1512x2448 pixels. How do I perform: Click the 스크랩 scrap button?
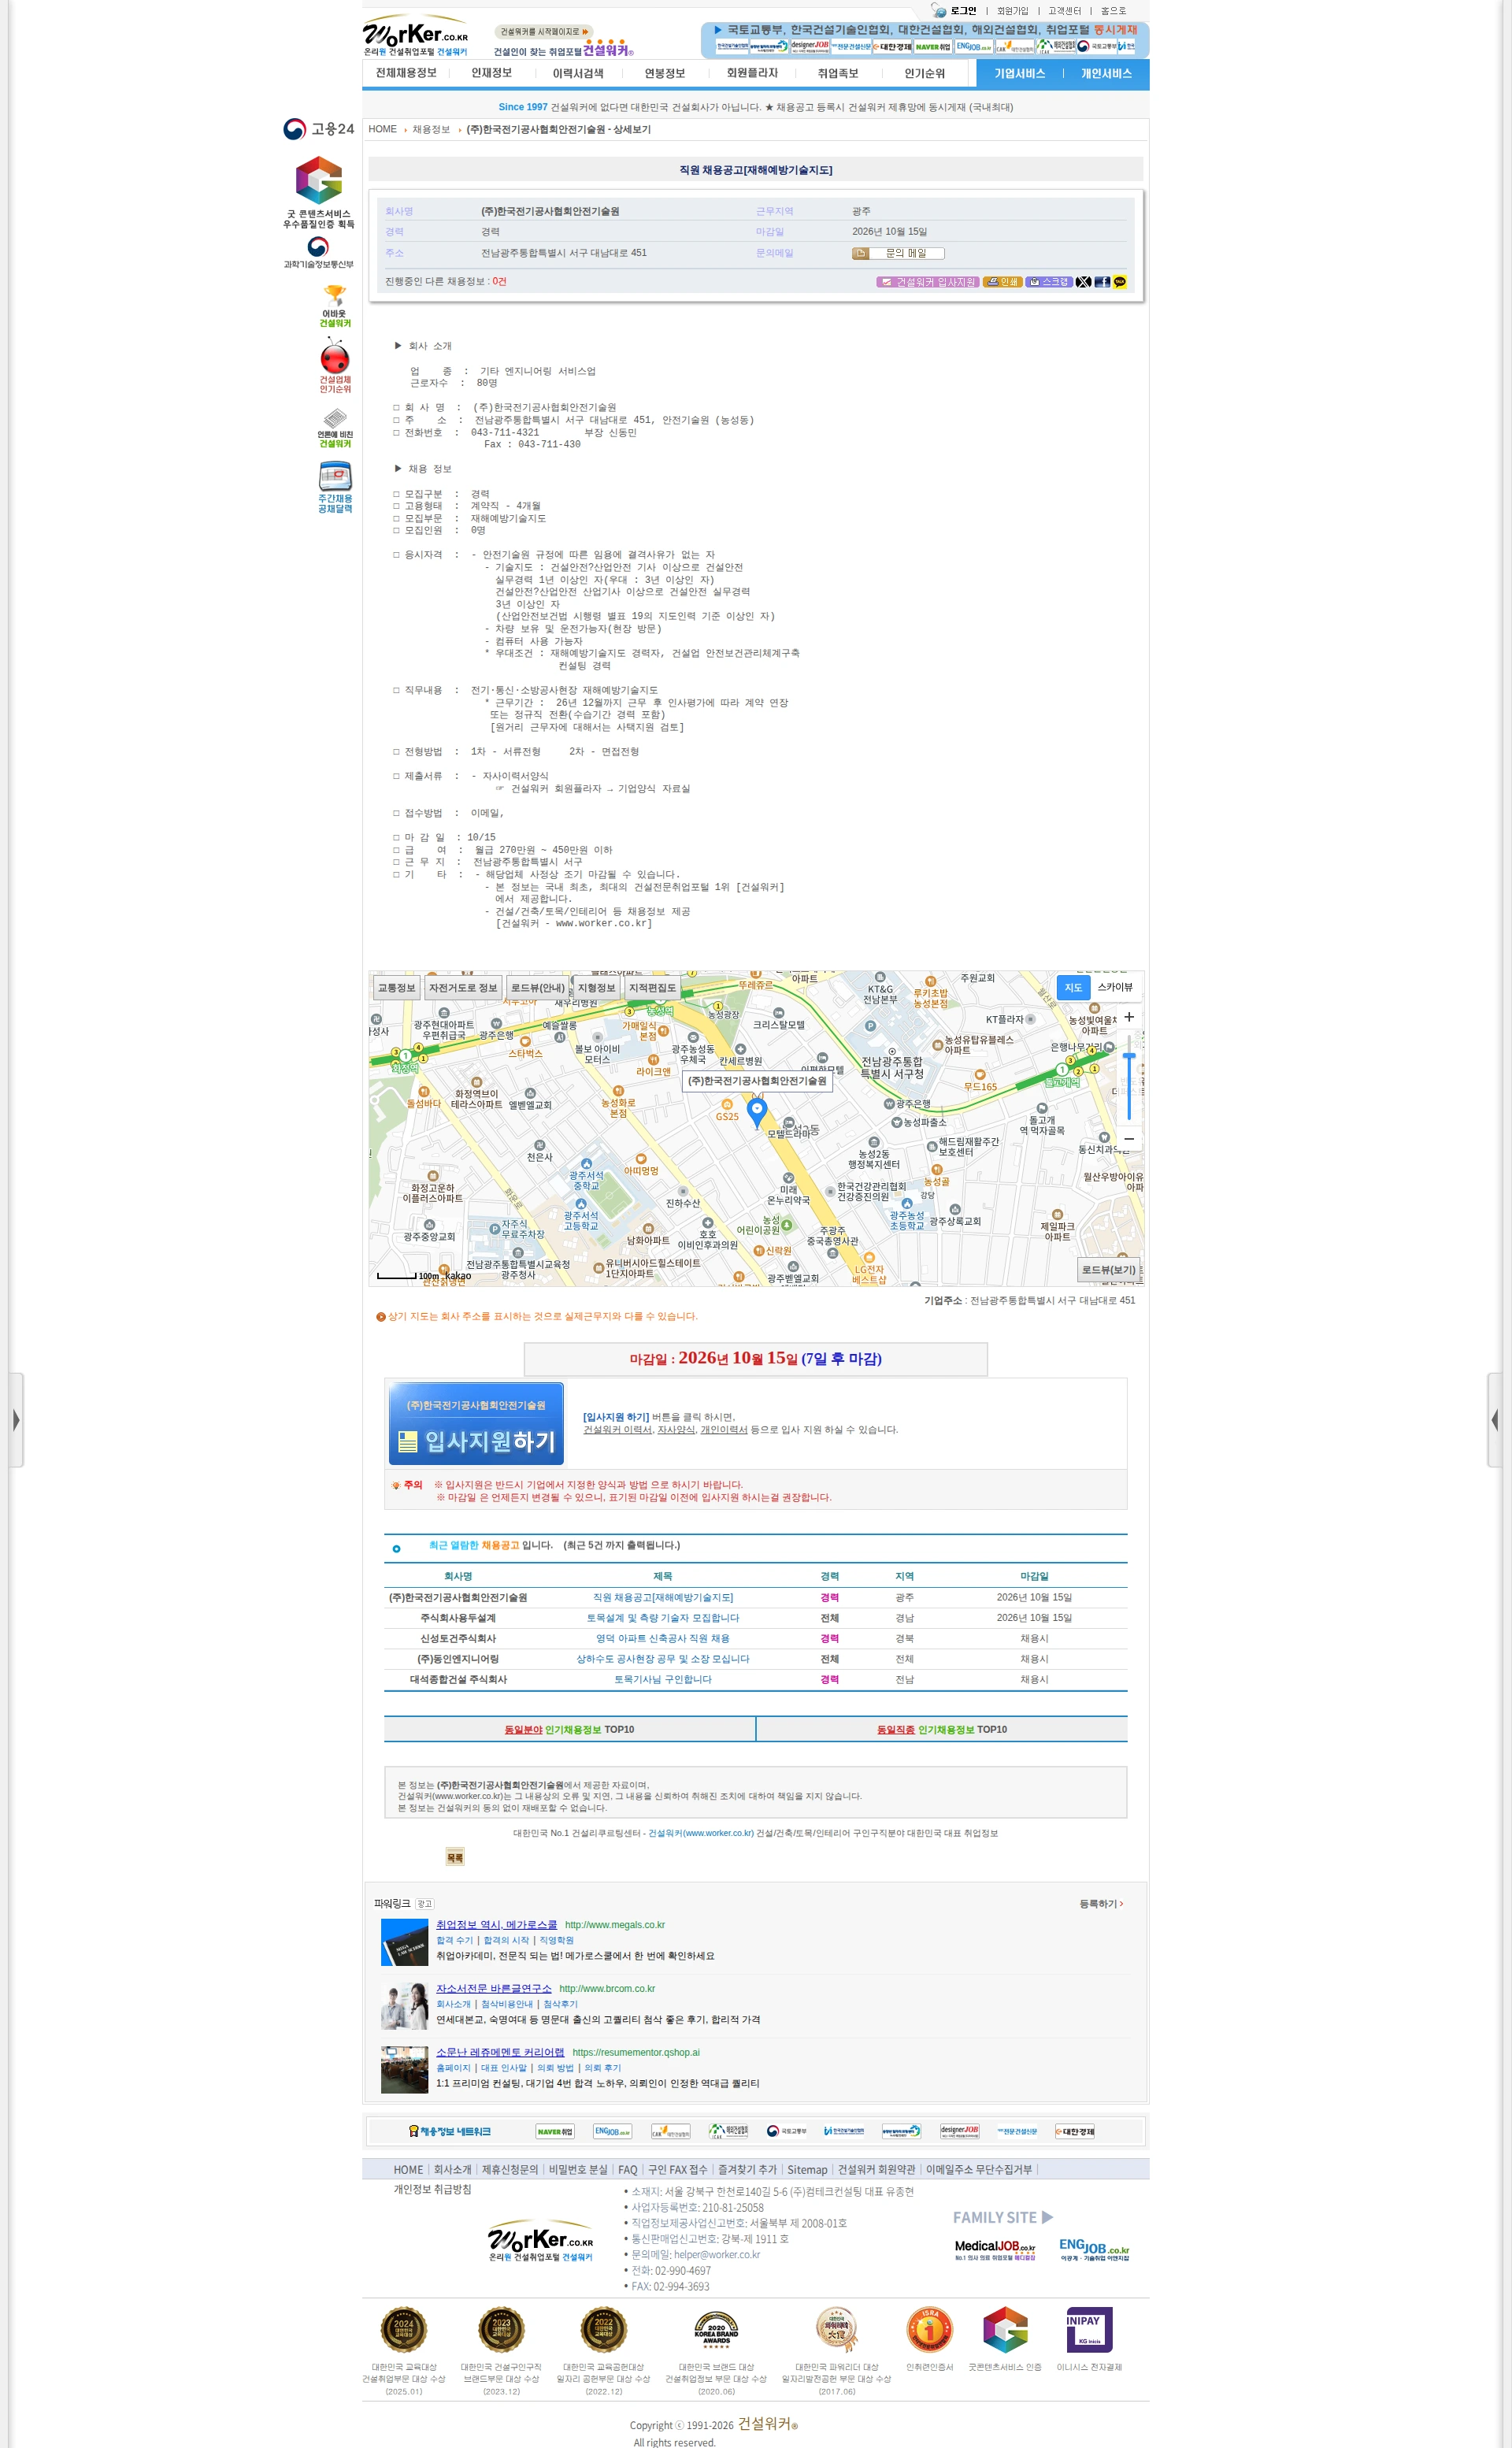(x=1048, y=282)
